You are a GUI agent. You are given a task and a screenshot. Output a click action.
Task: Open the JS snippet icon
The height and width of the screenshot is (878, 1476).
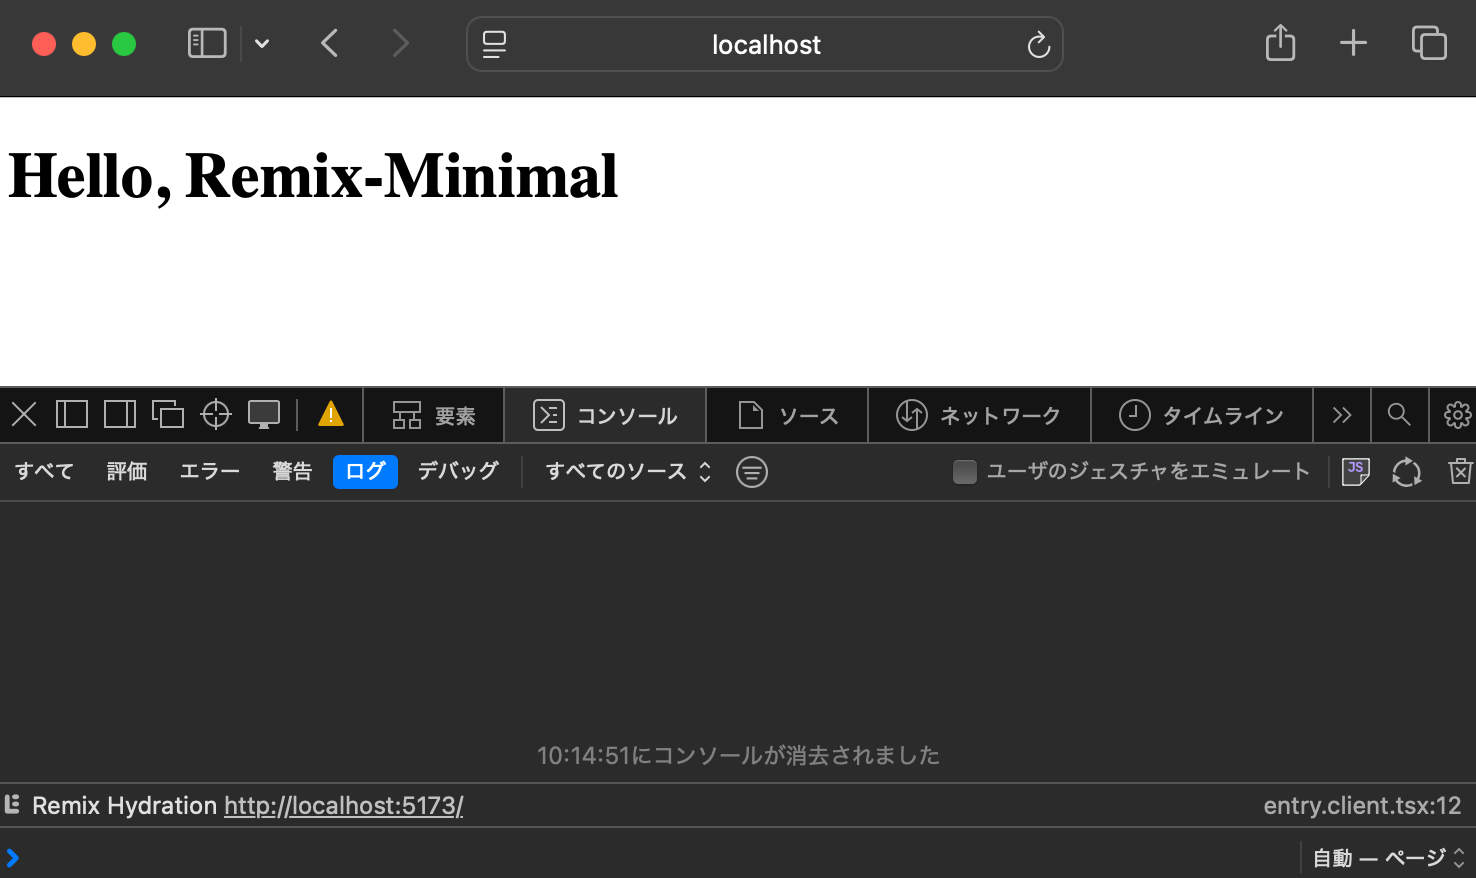[1356, 471]
